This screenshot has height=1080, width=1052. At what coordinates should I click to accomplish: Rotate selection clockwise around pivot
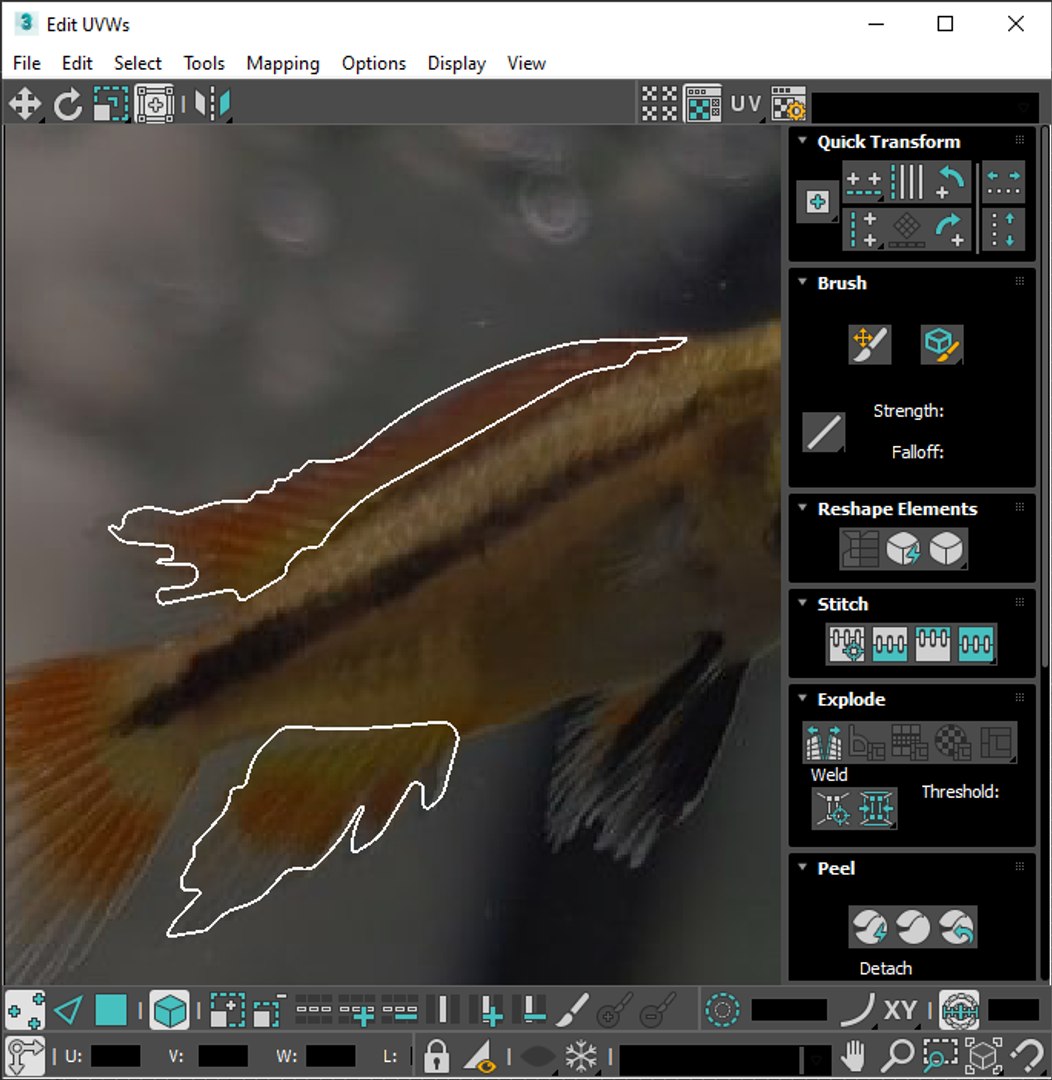pos(949,231)
